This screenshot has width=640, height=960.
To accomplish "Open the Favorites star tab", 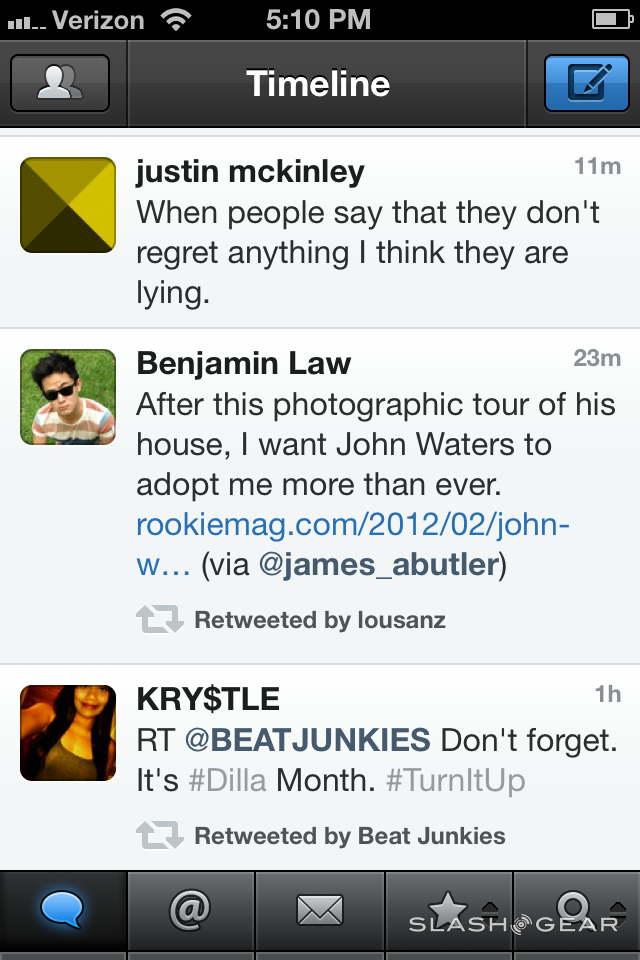I will click(448, 910).
